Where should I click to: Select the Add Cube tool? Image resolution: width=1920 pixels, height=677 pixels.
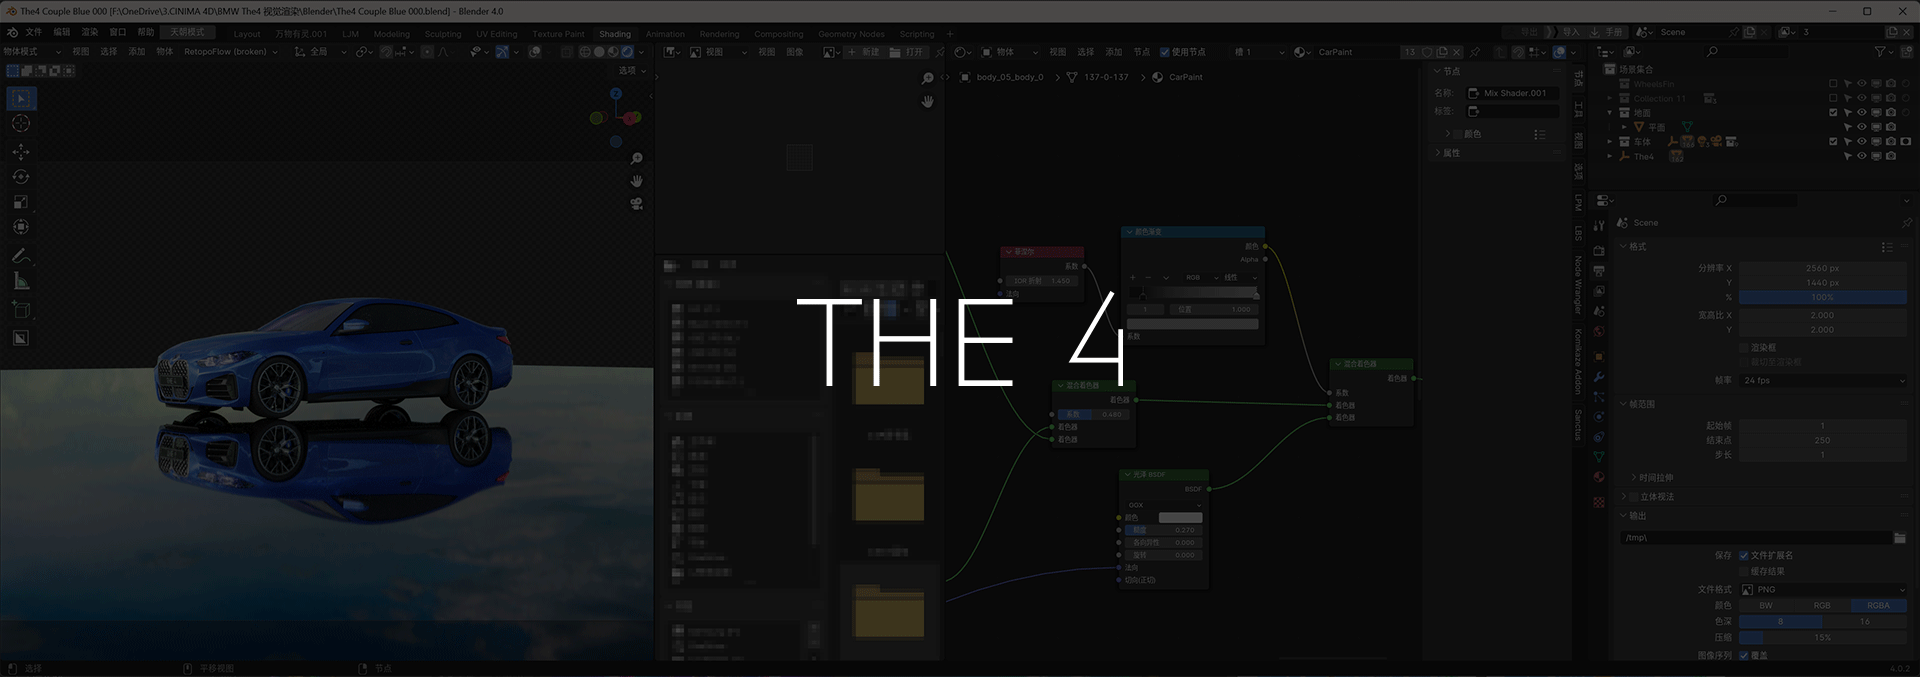[21, 310]
